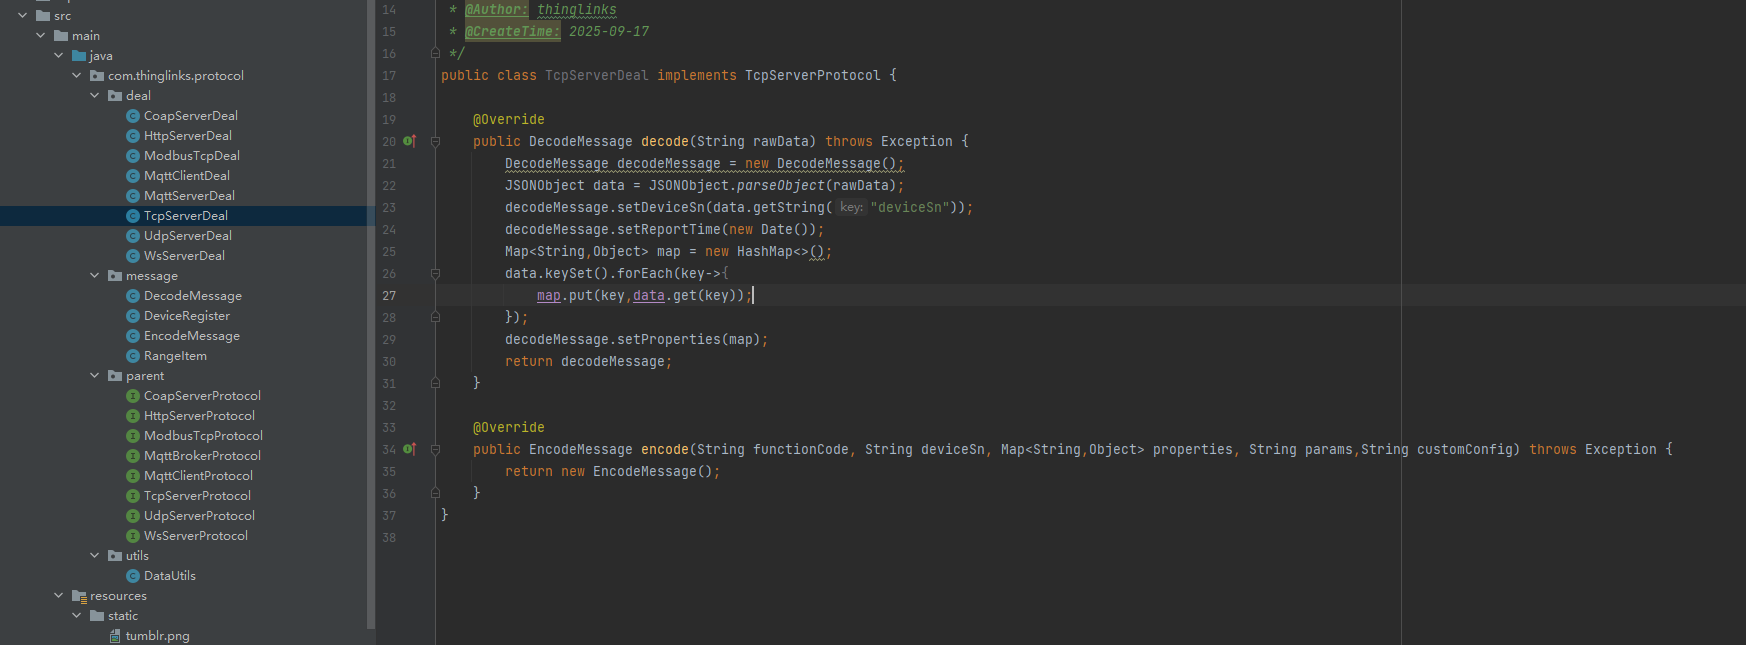The height and width of the screenshot is (645, 1746).
Task: Click the implements gutter icon on line 20
Action: coord(408,141)
